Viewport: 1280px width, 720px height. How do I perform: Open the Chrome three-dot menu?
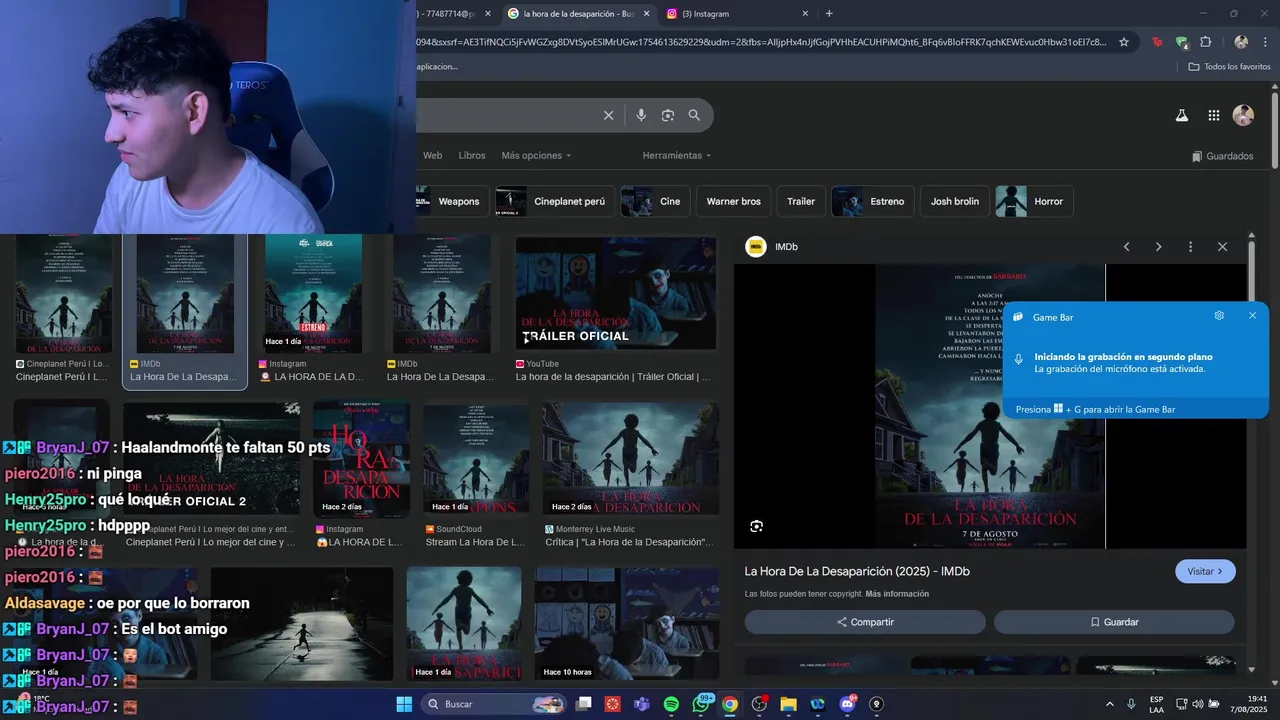[1266, 42]
